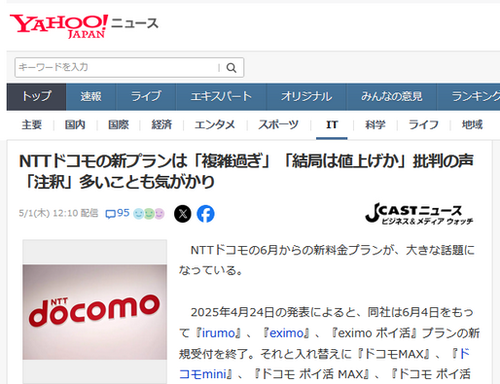Screen dimensions: 500x384
Task: Click the text 2025年4月24日の発表によると
Action: [273, 312]
